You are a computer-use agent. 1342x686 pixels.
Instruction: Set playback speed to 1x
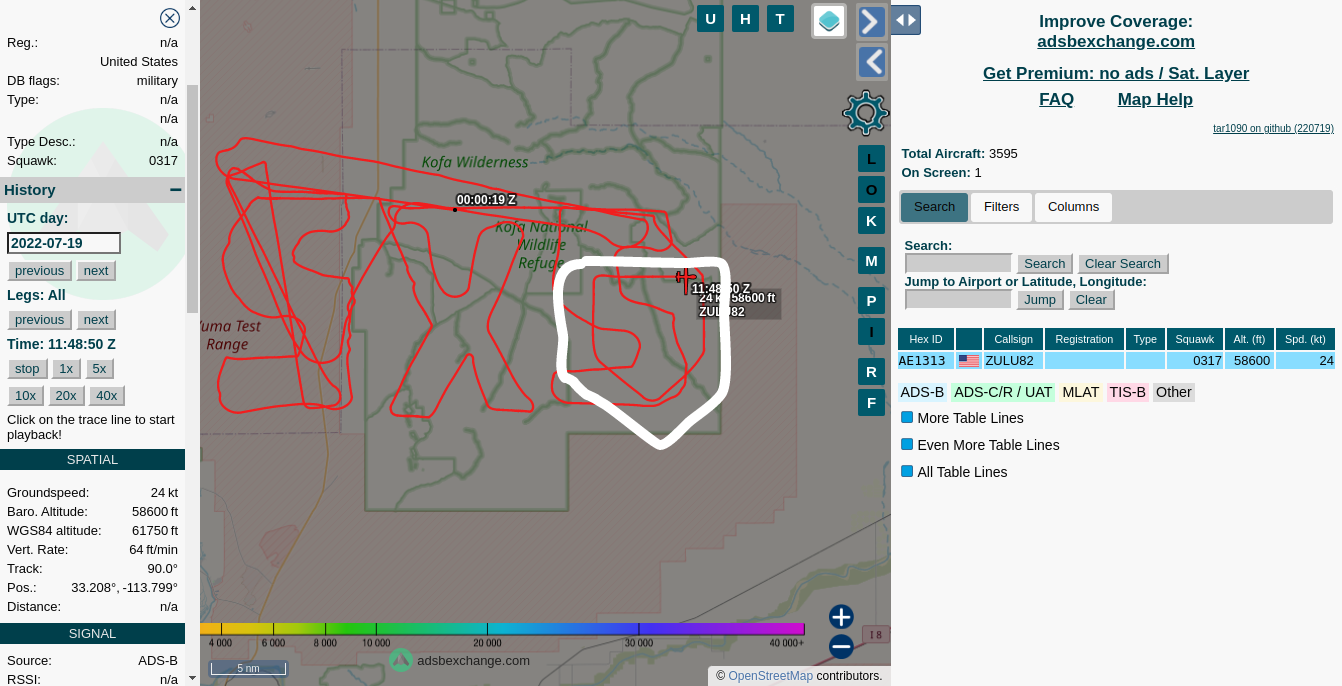coord(66,369)
